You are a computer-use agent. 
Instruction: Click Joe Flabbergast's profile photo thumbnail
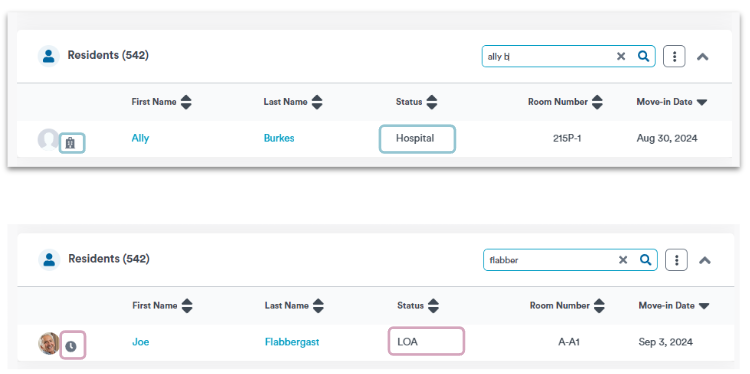49,343
